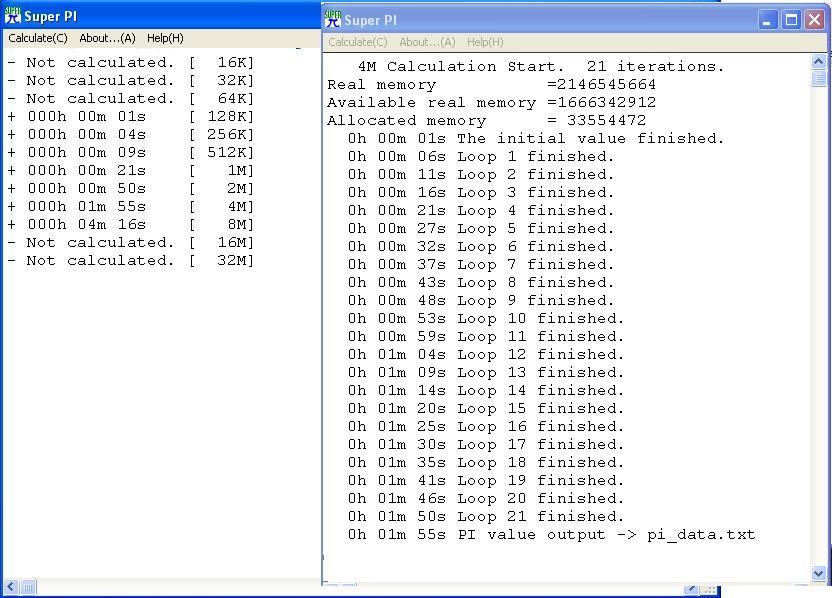Image resolution: width=840 pixels, height=598 pixels.
Task: Select the 8M result row
Action: click(130, 225)
